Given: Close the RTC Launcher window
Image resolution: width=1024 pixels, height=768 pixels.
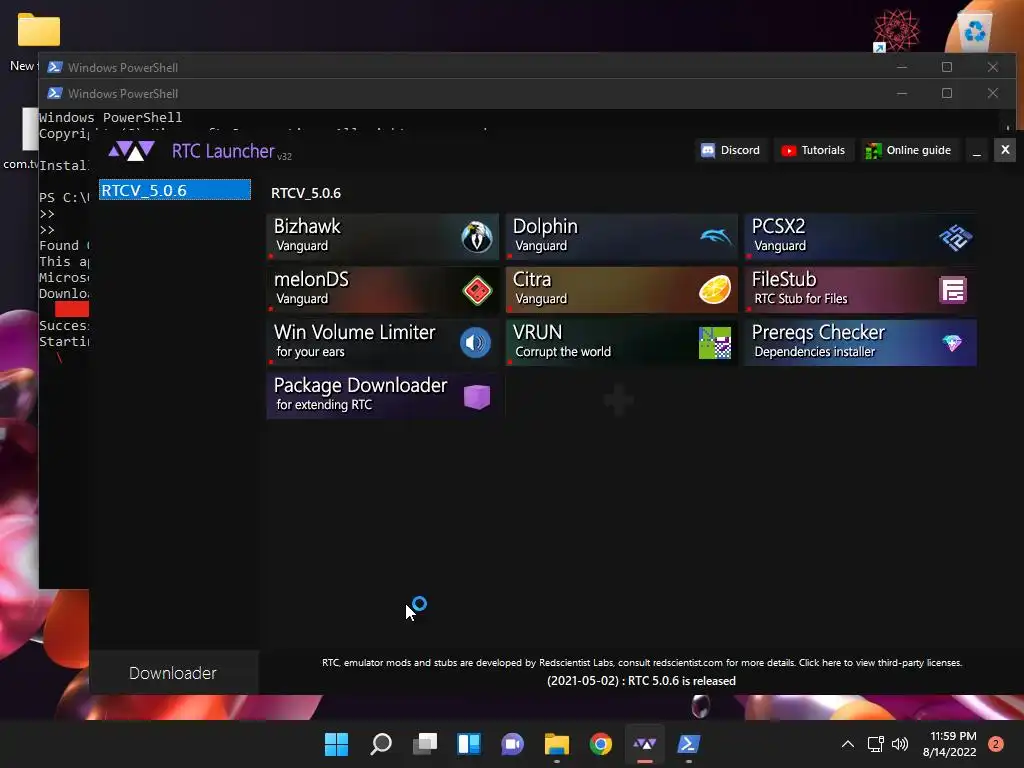Looking at the screenshot, I should [1005, 150].
